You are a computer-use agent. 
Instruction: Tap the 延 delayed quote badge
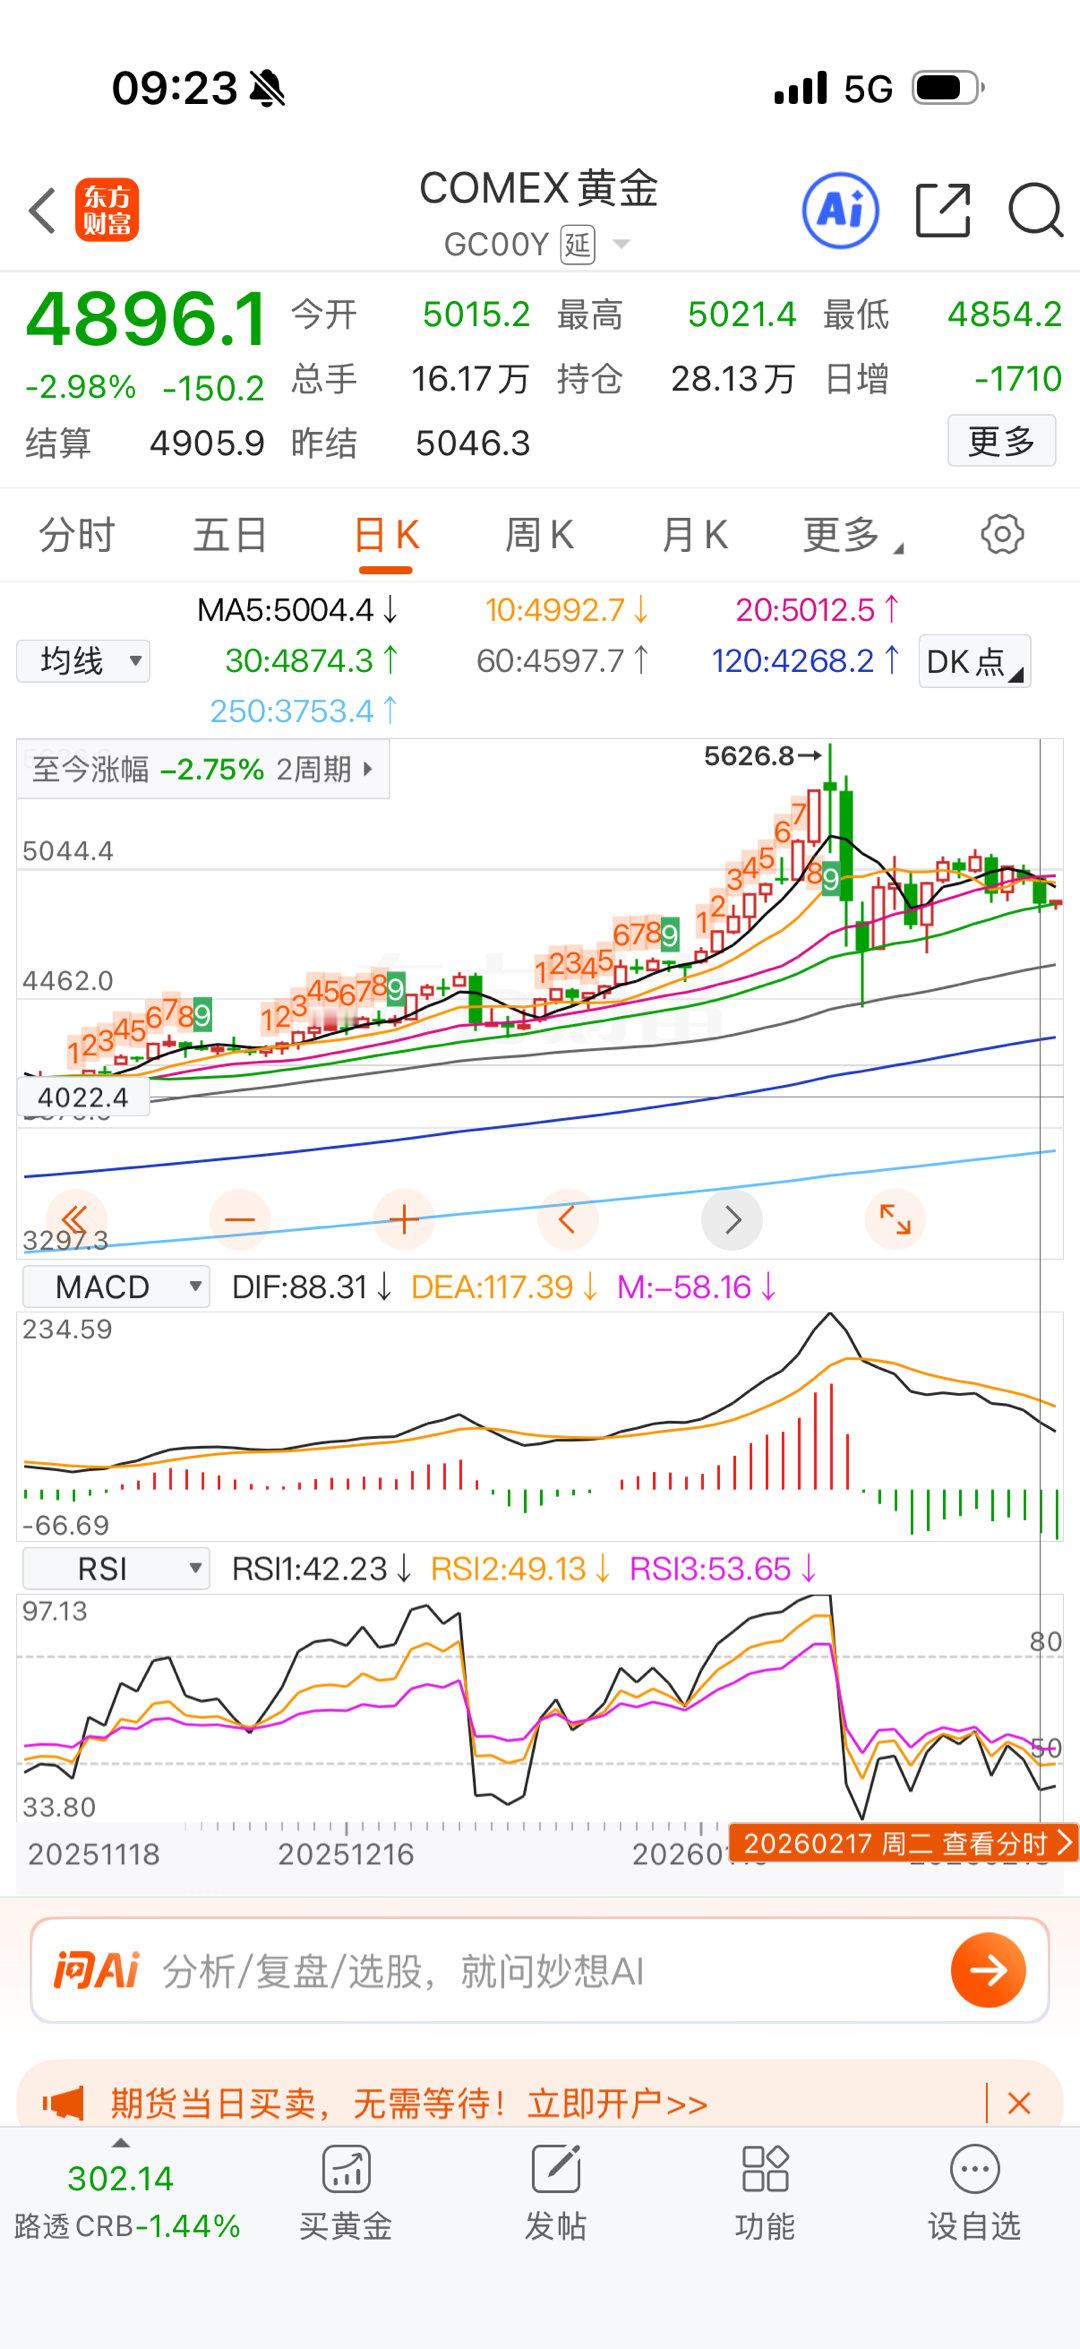click(579, 245)
